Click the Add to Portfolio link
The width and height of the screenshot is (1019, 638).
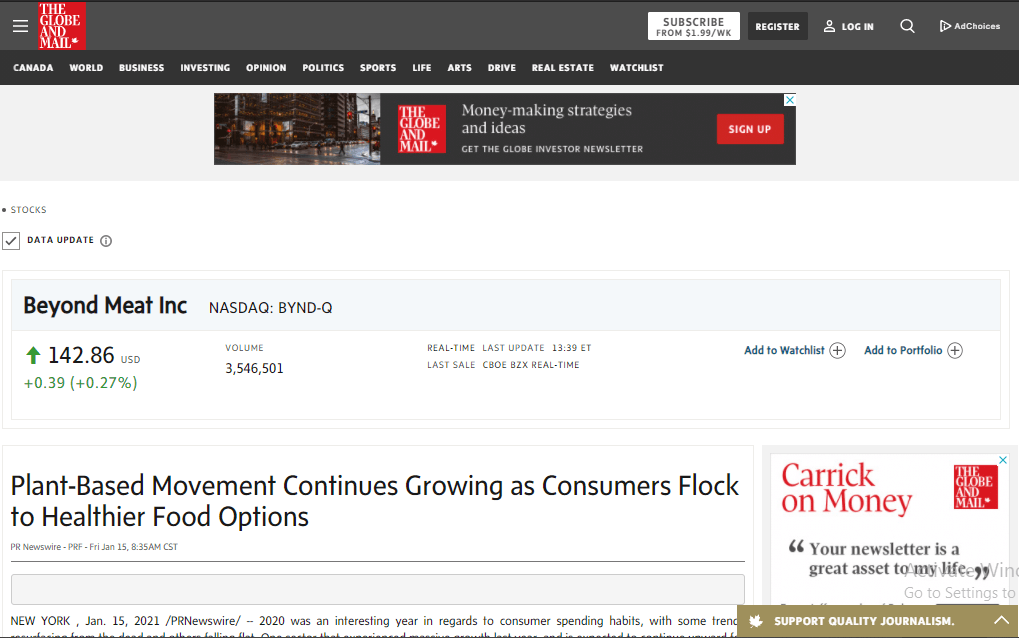[x=903, y=351]
